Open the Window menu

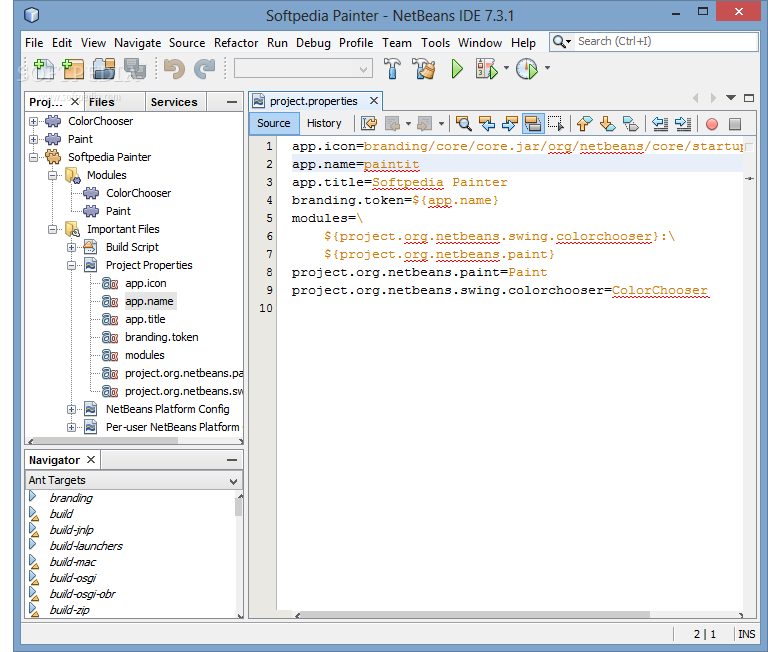480,43
